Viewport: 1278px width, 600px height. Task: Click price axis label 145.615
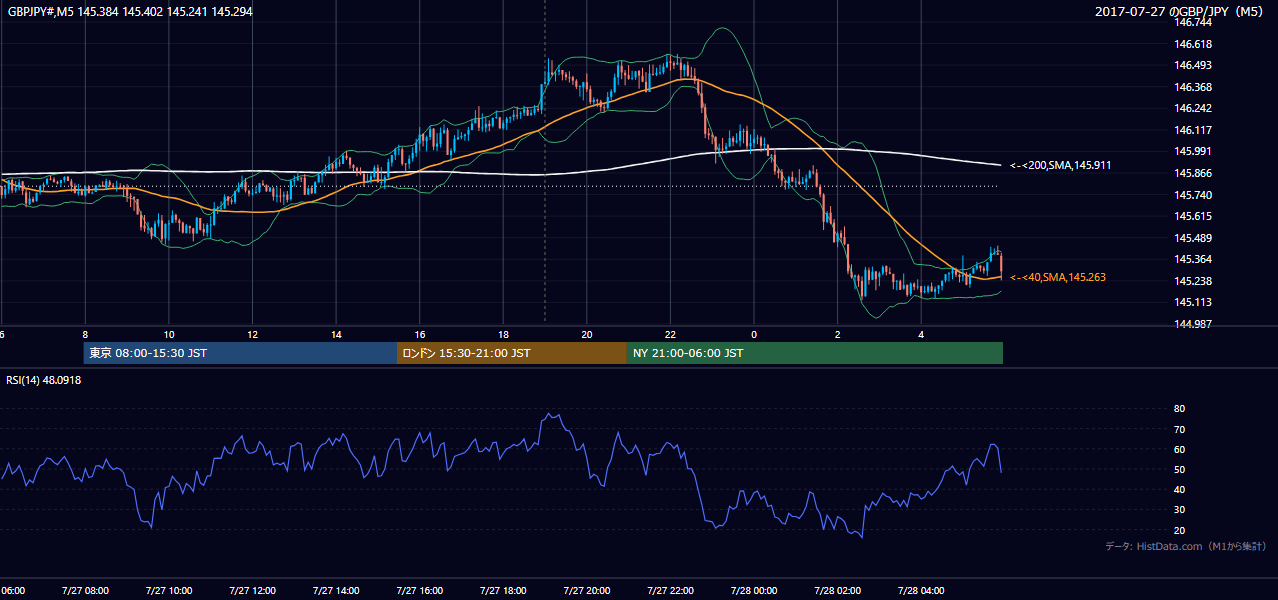(1192, 216)
